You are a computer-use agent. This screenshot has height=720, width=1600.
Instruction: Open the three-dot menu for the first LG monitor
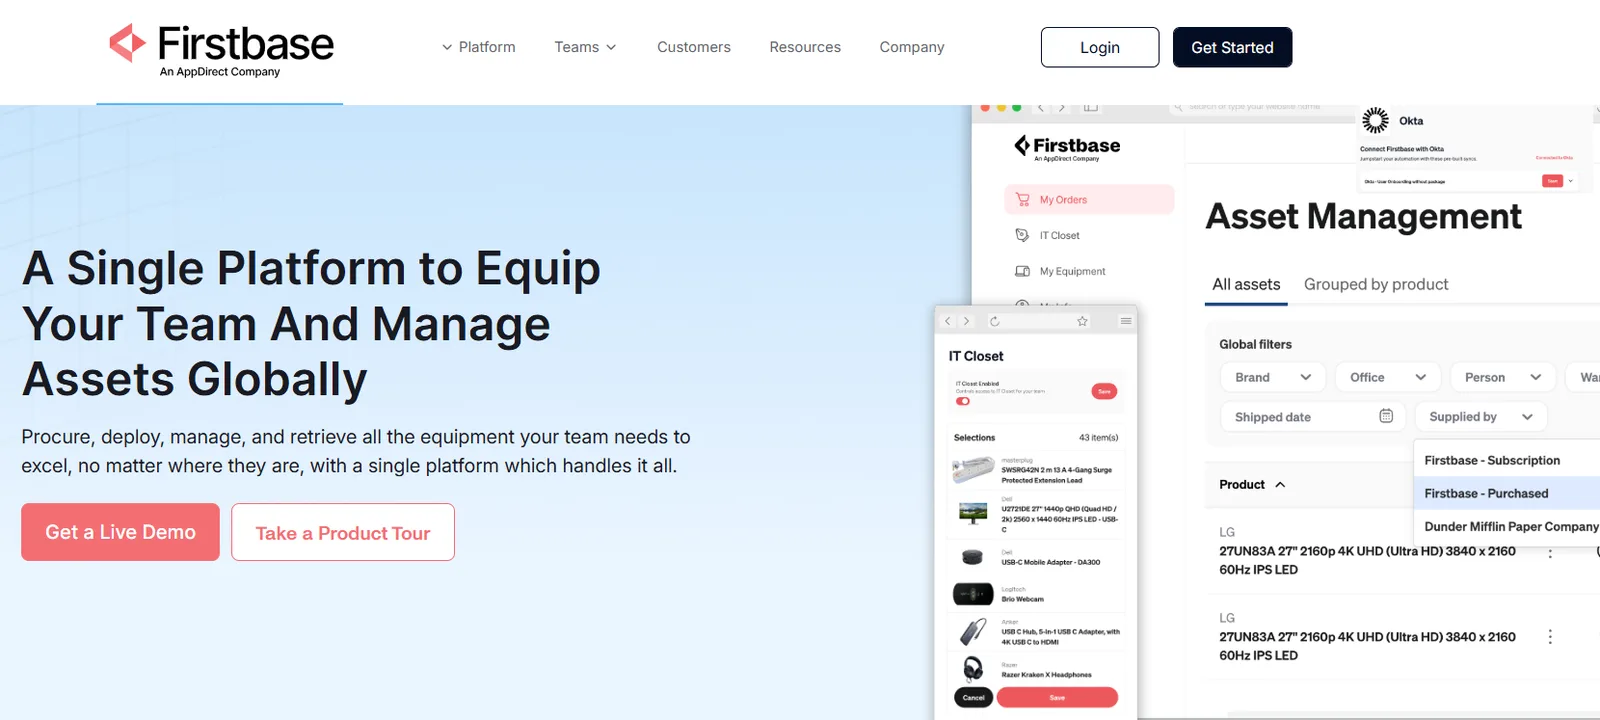tap(1550, 552)
